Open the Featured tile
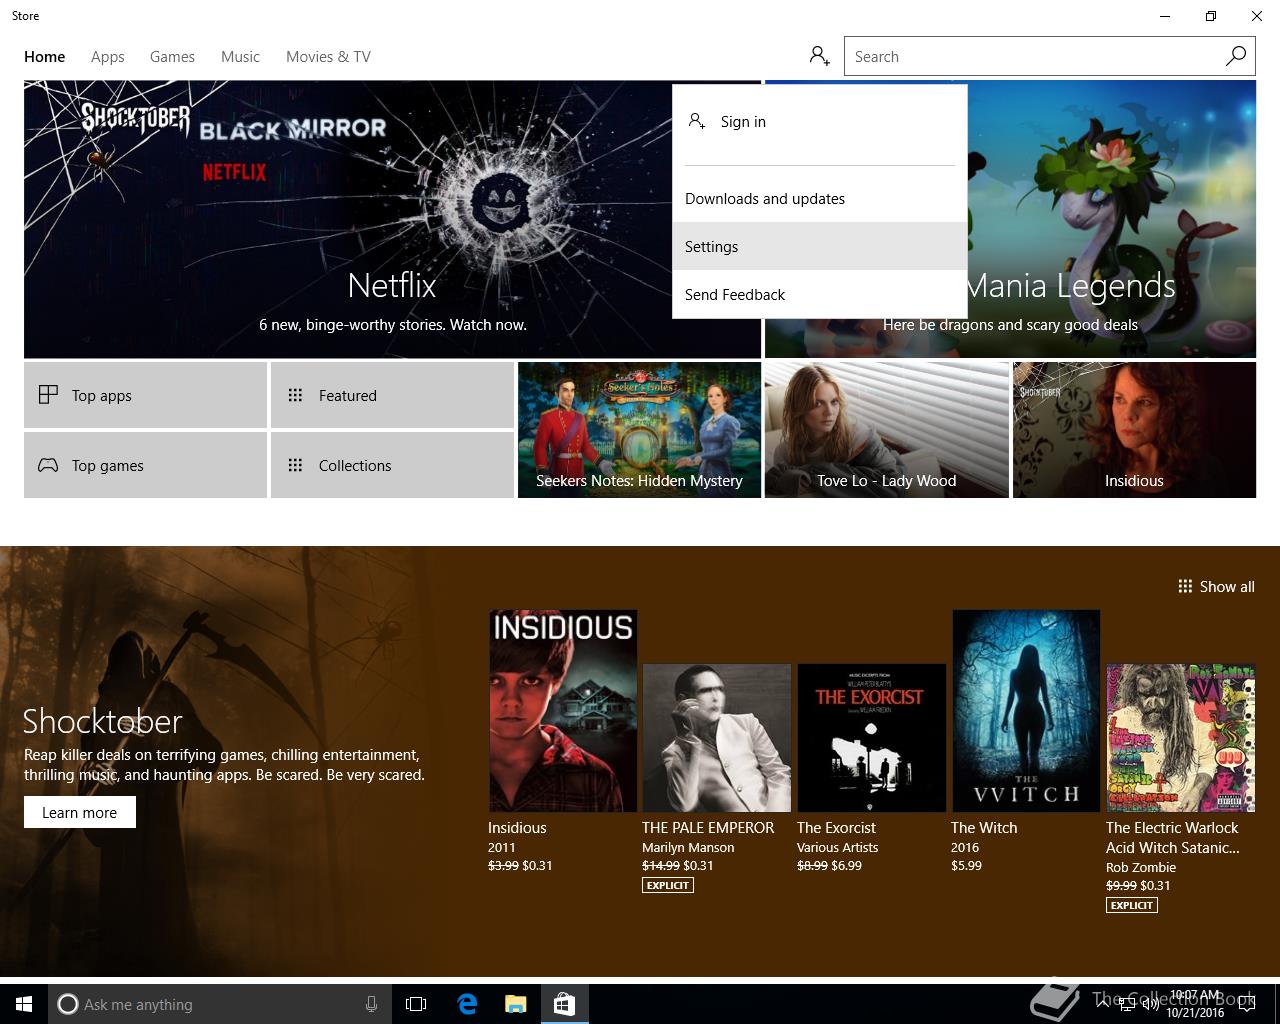The height and width of the screenshot is (1024, 1280). point(392,395)
